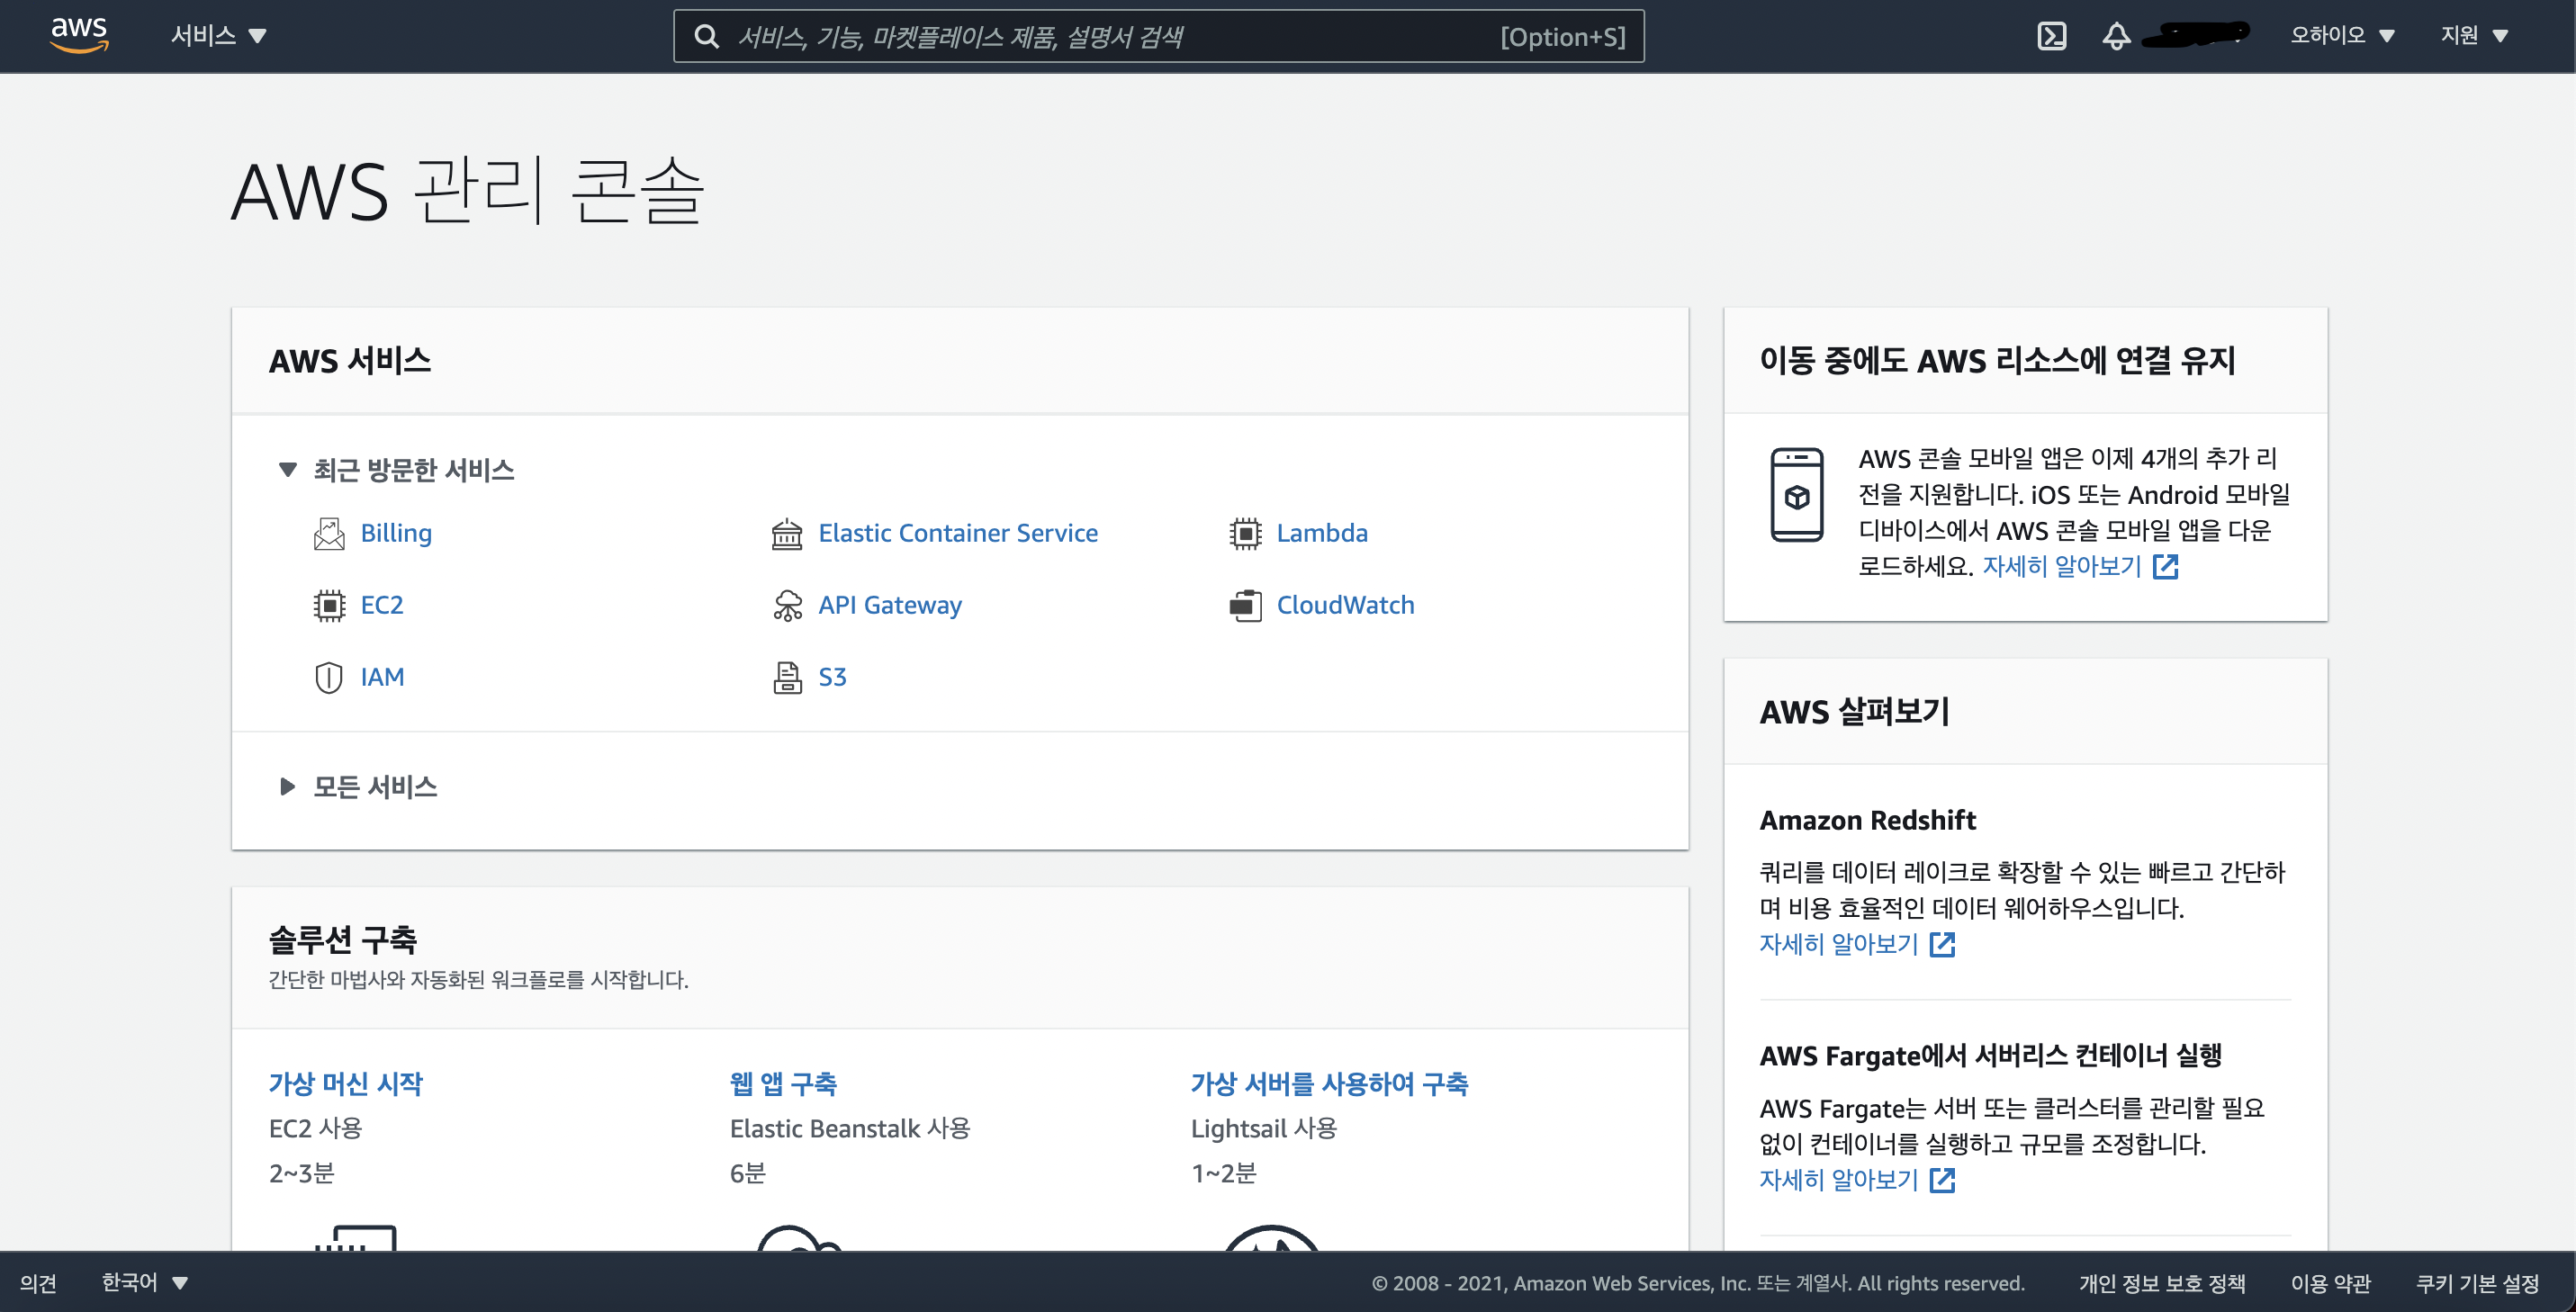The height and width of the screenshot is (1312, 2576).
Task: Click the IAM shield icon
Action: point(329,678)
